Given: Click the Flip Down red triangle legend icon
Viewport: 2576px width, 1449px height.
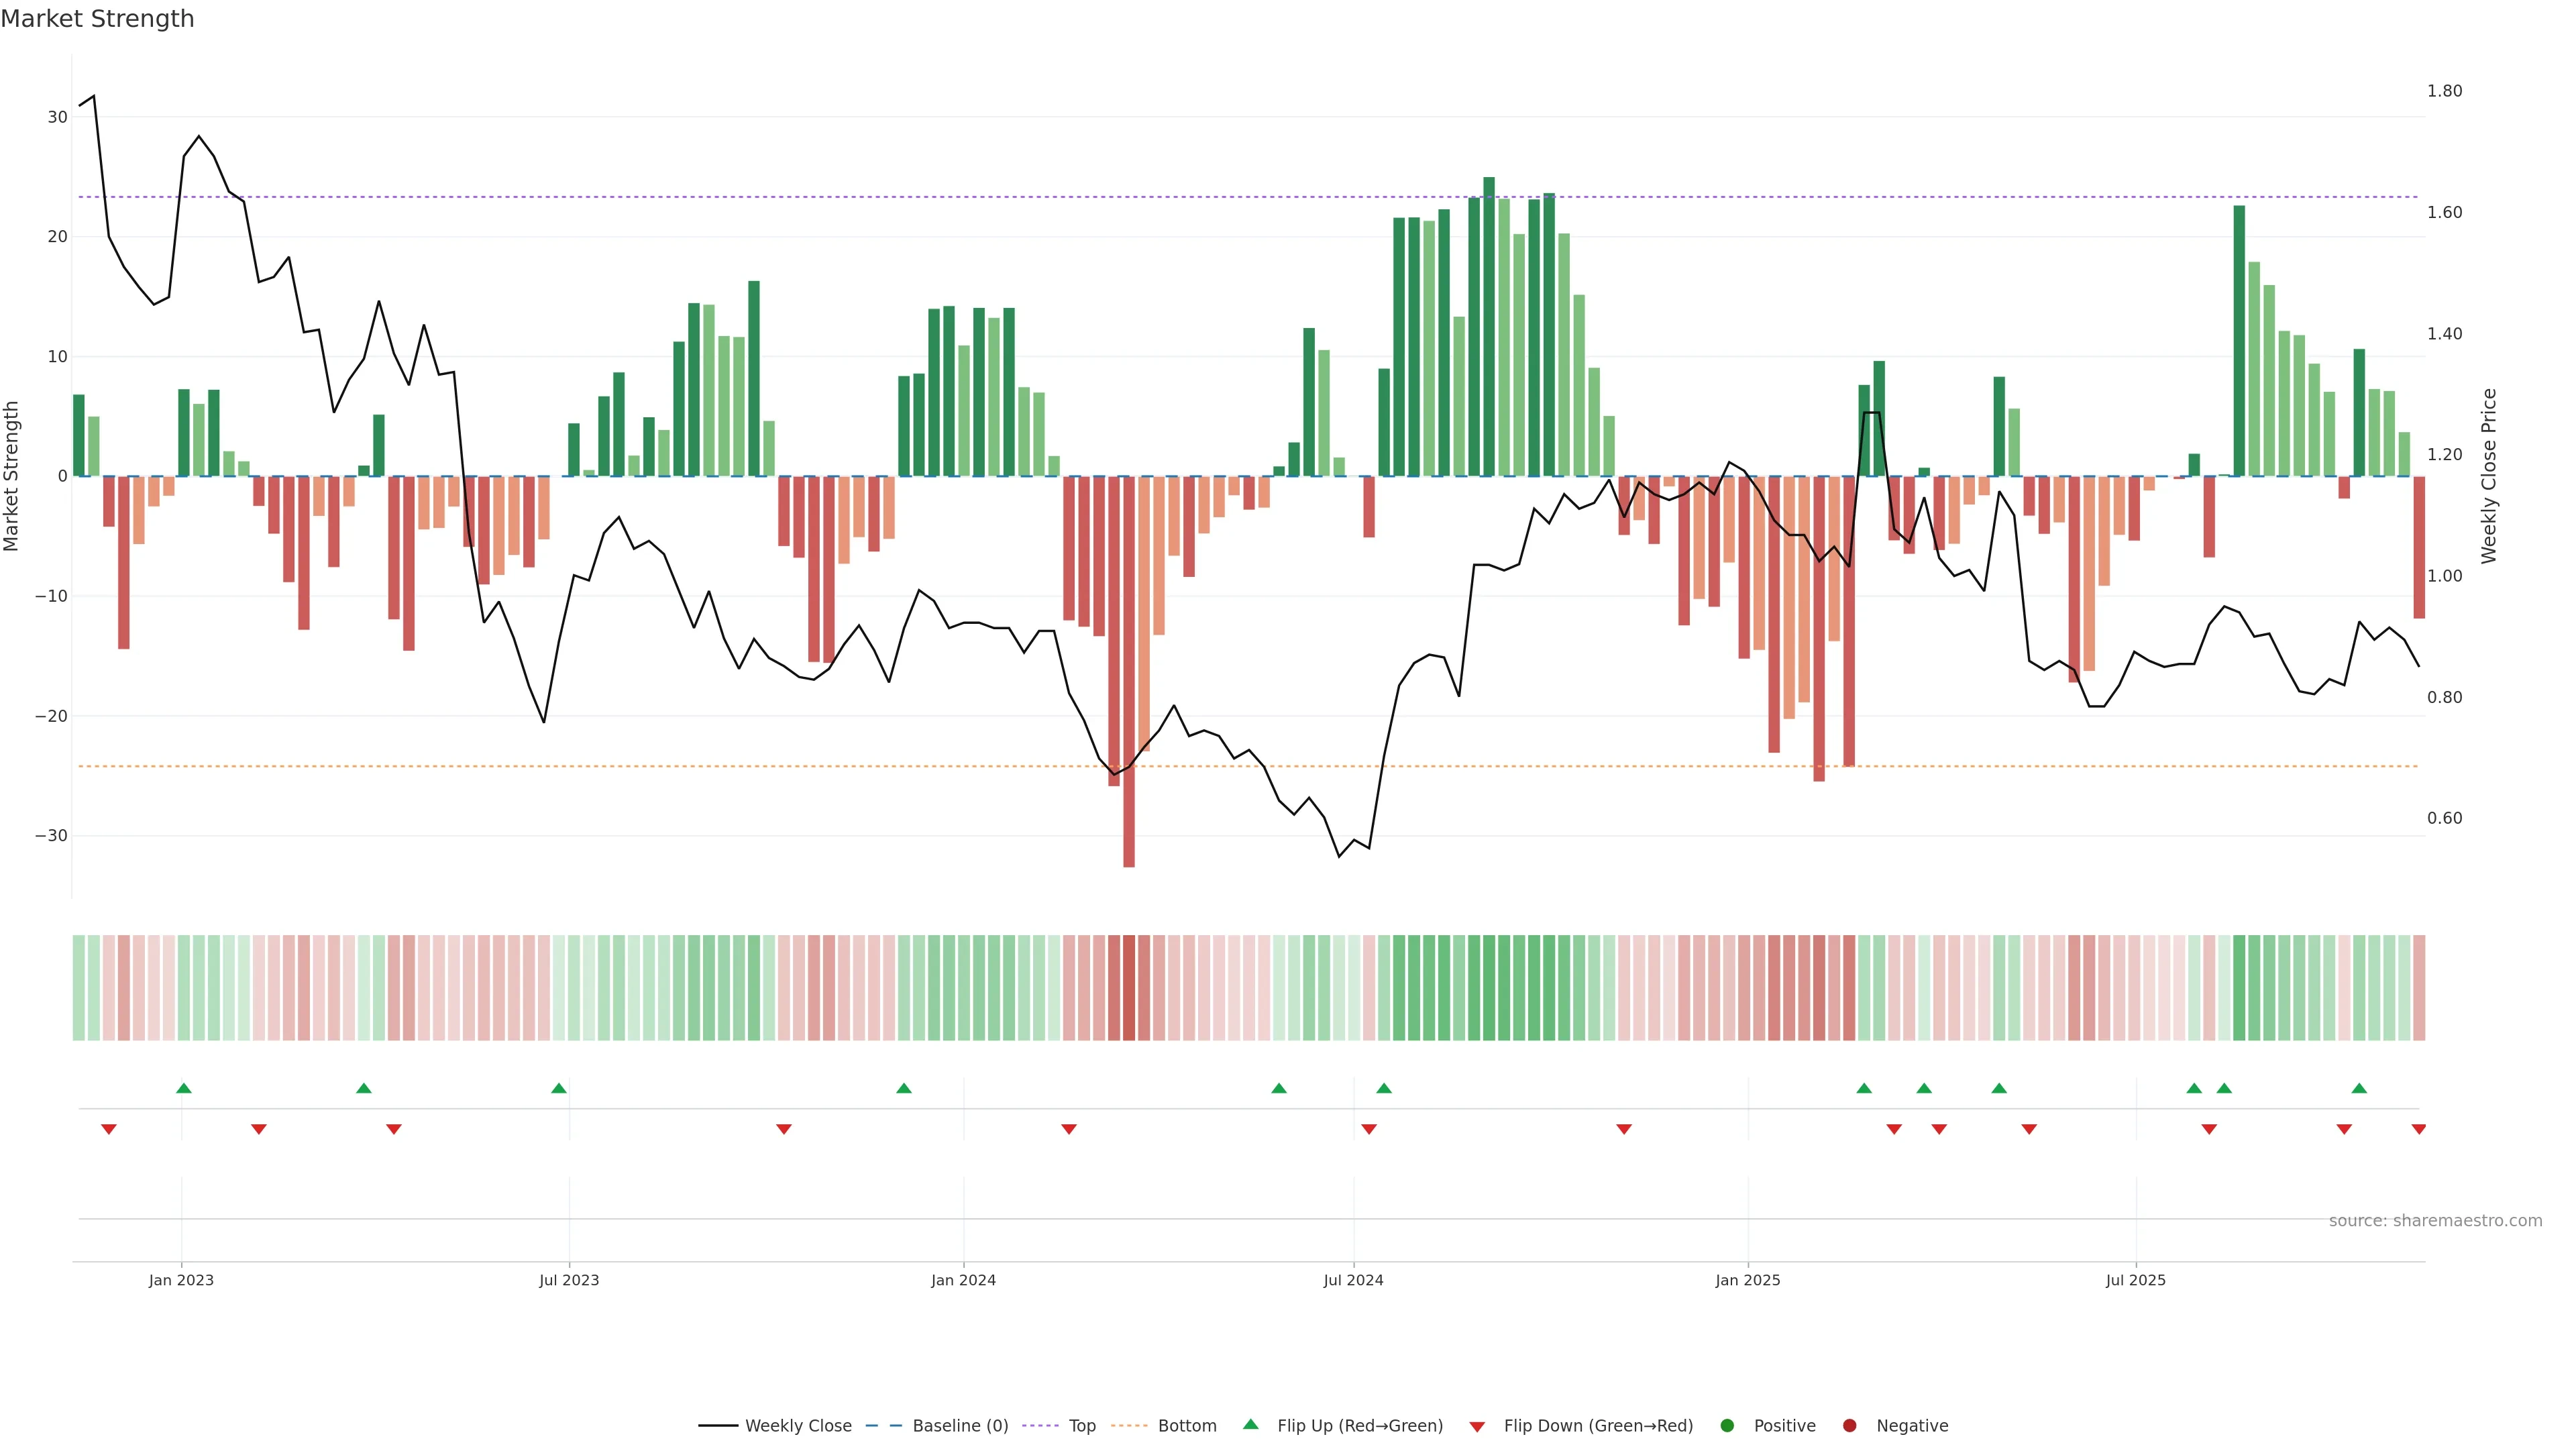Looking at the screenshot, I should coord(1477,1426).
